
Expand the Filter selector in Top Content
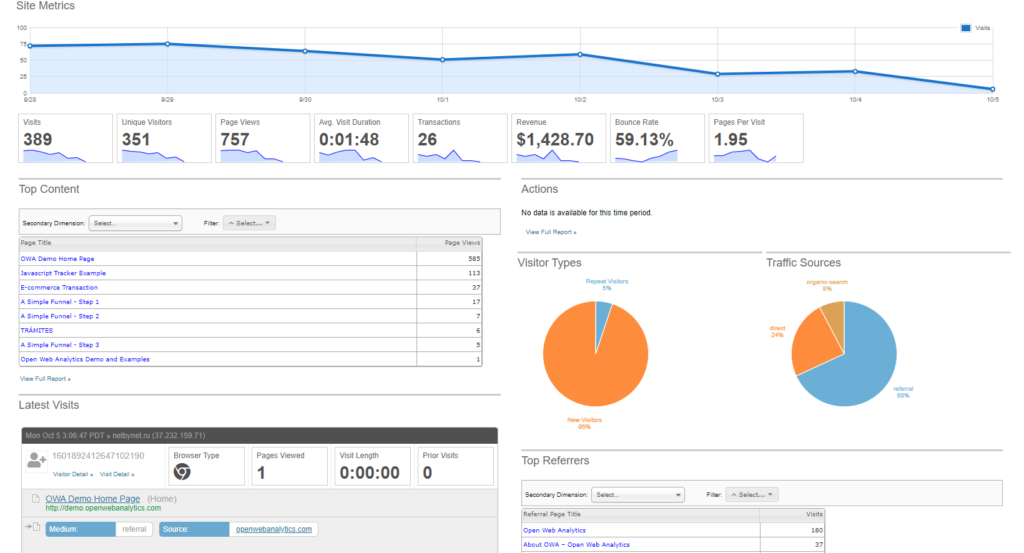click(249, 224)
